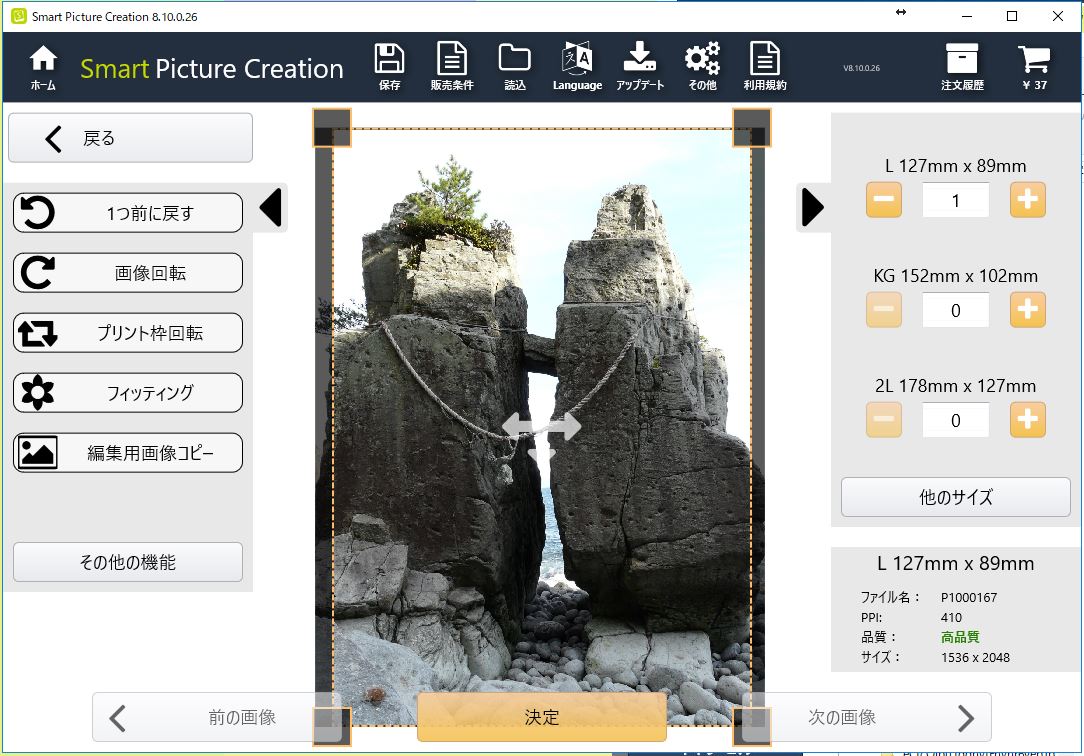Click the 画像回転 rotate image button
This screenshot has height=756, width=1084.
[x=128, y=273]
